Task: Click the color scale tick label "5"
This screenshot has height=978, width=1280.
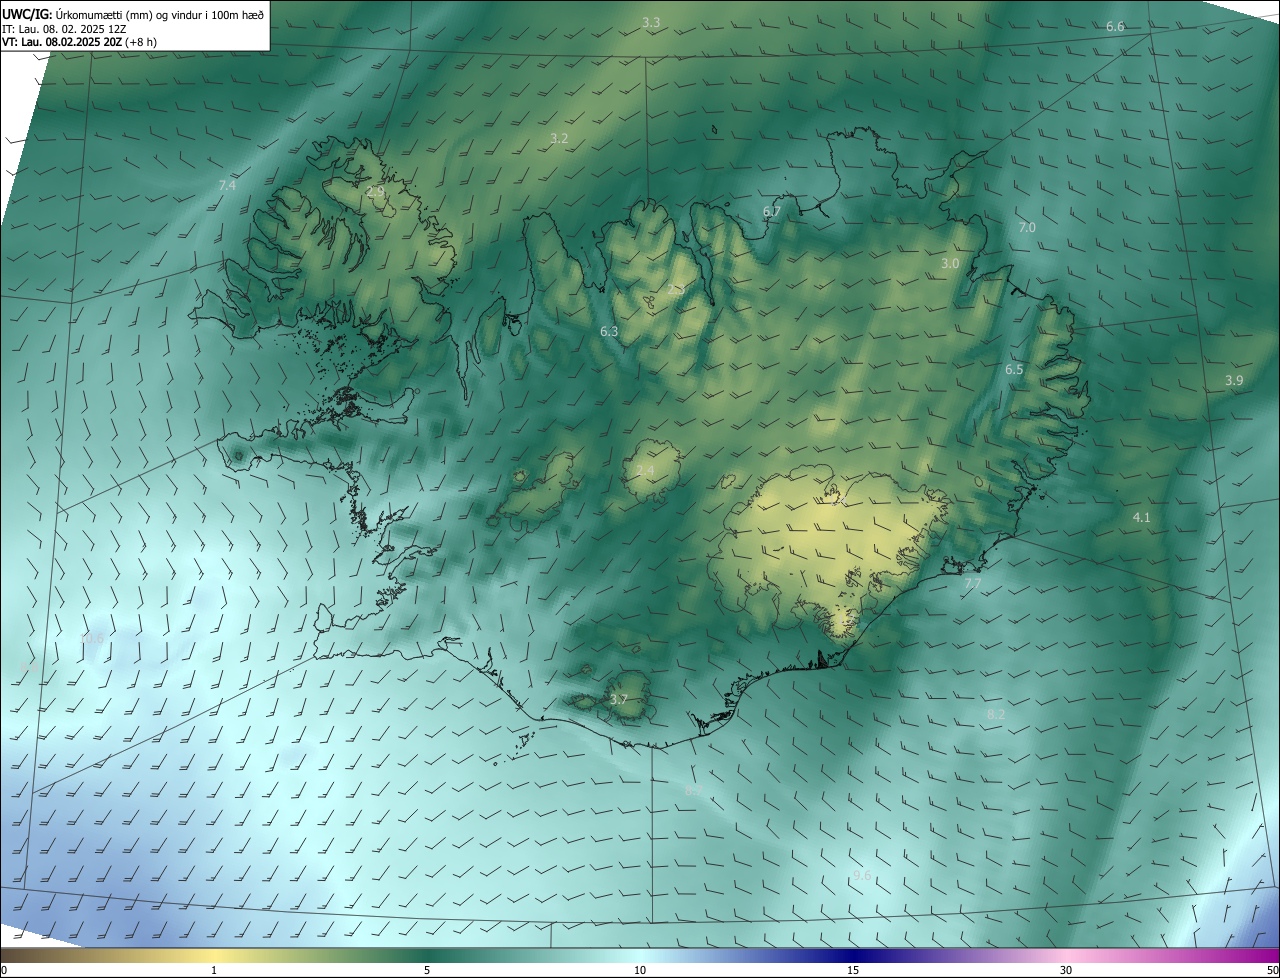Action: tap(427, 970)
